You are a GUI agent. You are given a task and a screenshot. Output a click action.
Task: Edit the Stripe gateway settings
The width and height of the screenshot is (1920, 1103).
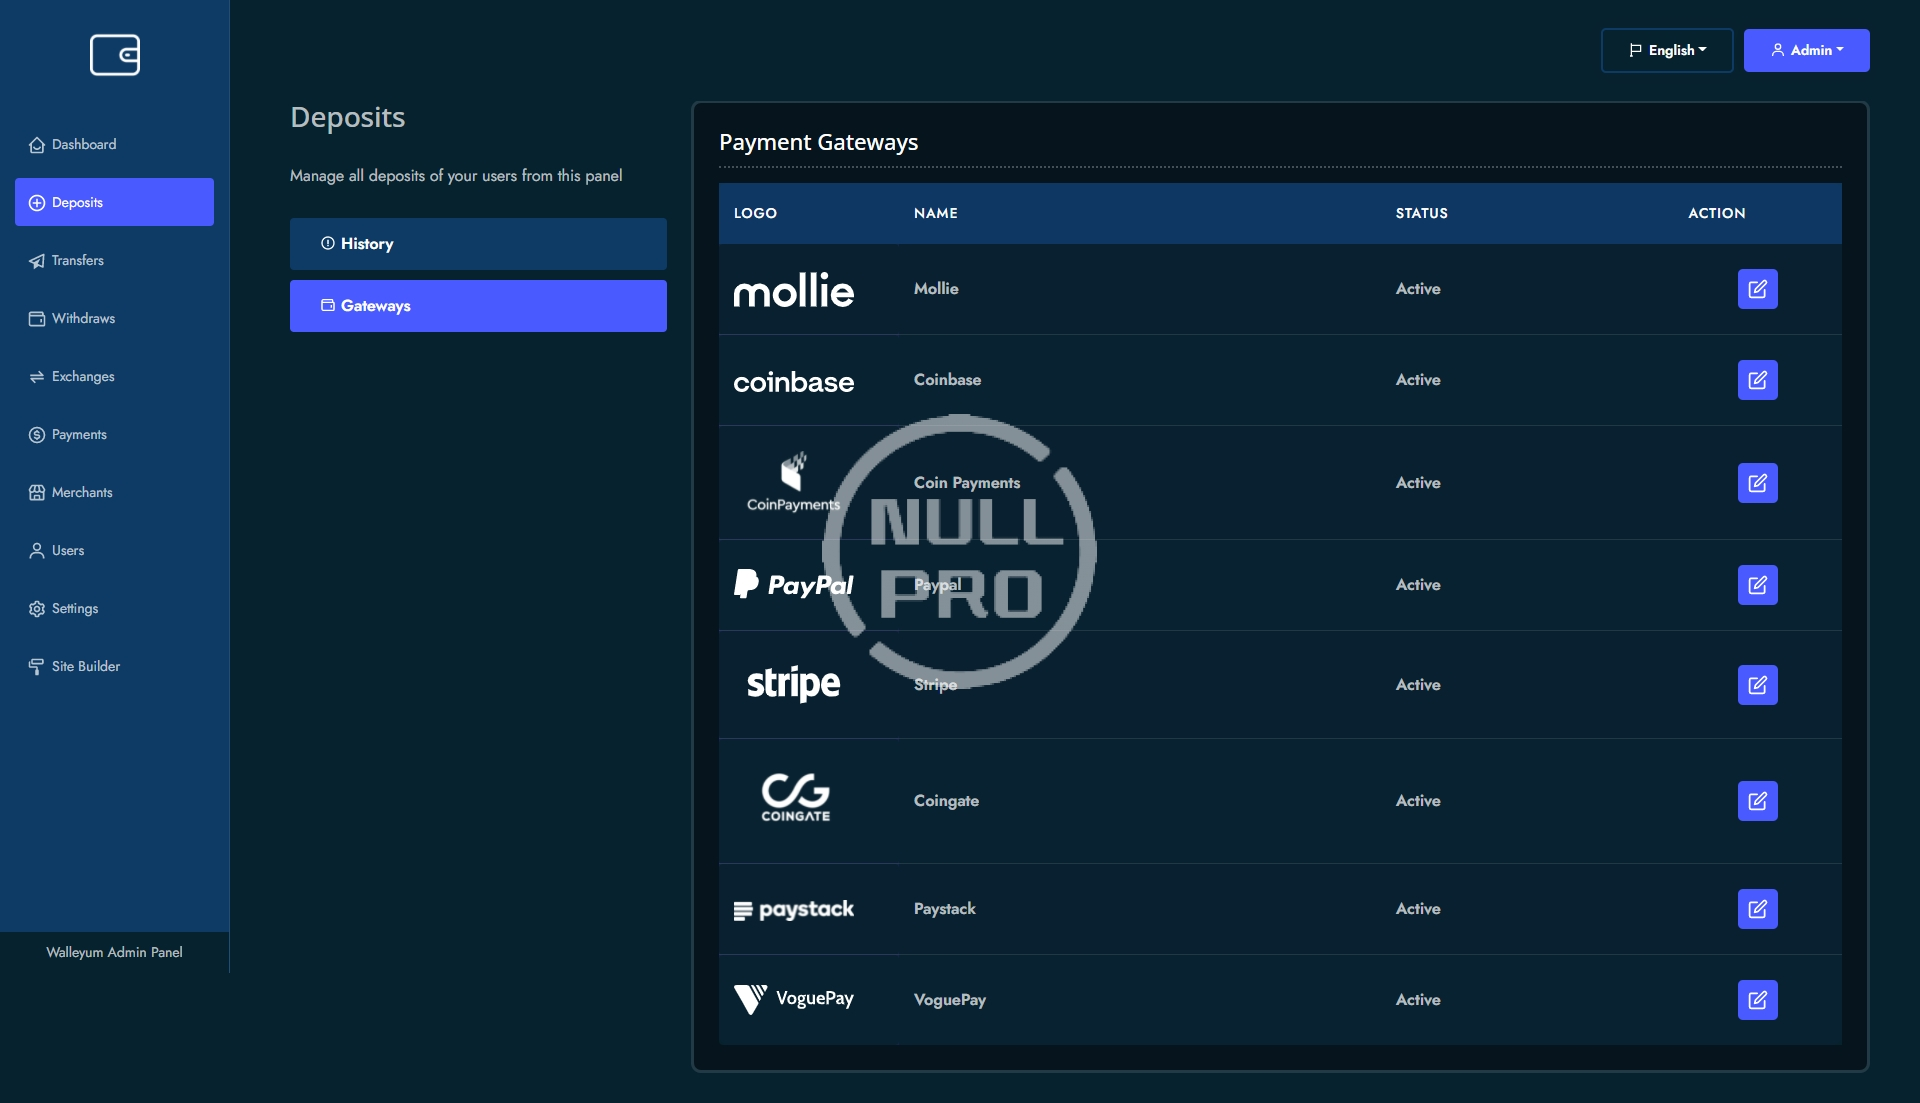tap(1757, 685)
